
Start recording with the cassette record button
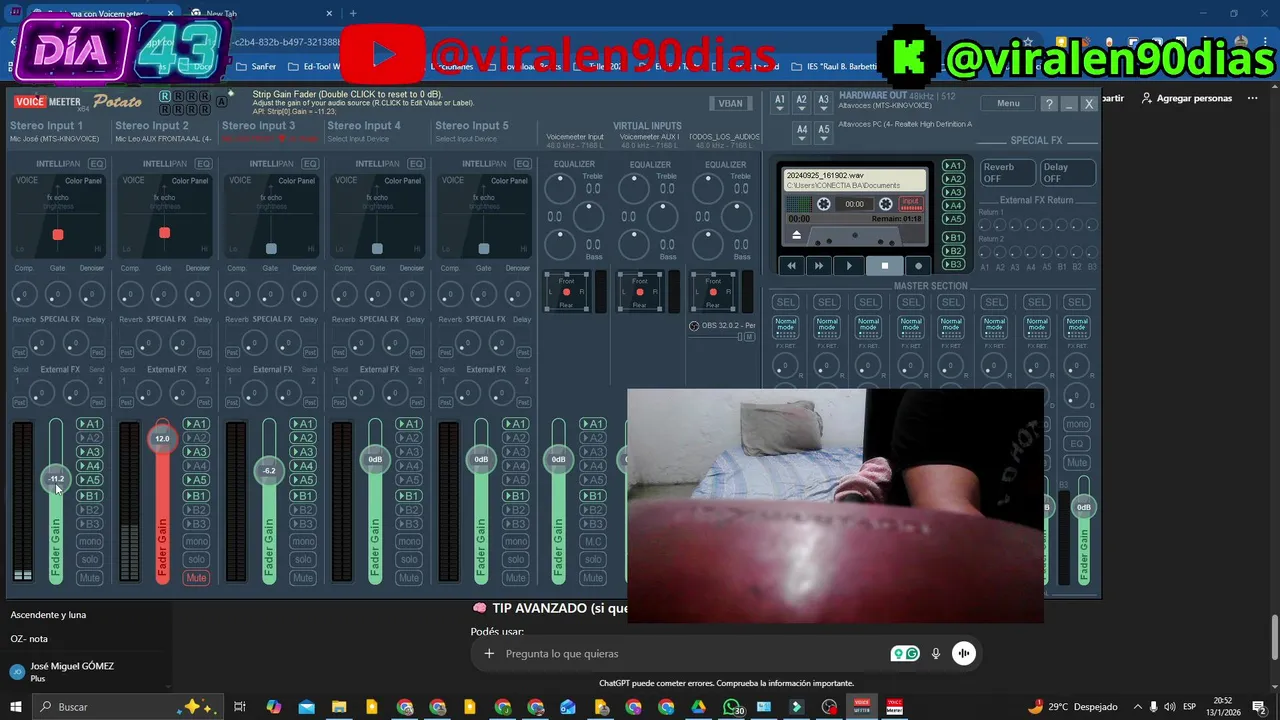click(918, 266)
